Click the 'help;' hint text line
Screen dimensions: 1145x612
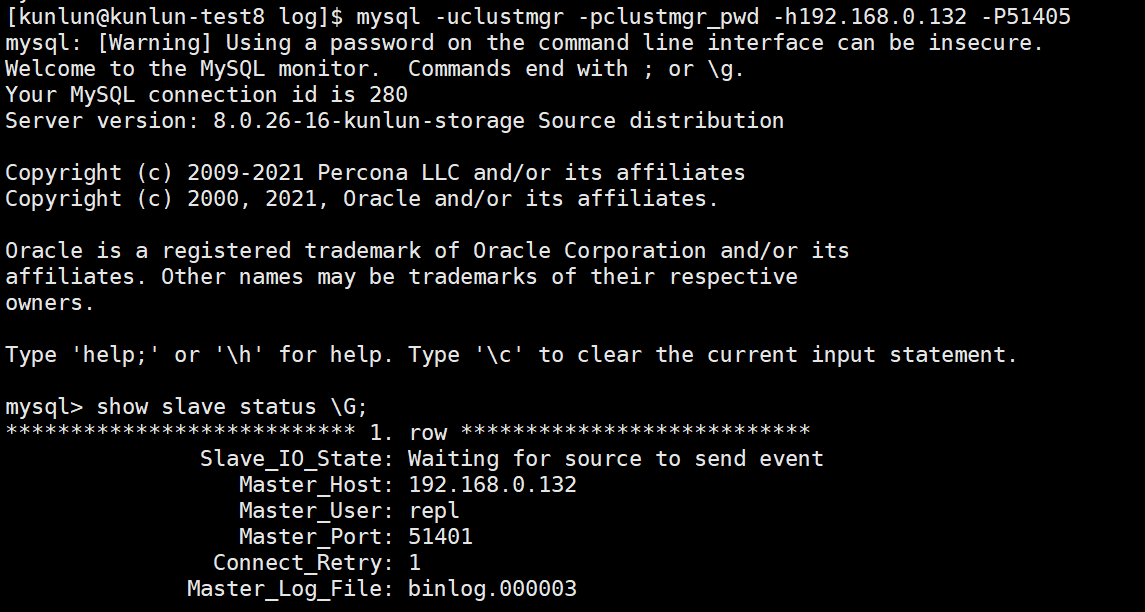pos(511,355)
